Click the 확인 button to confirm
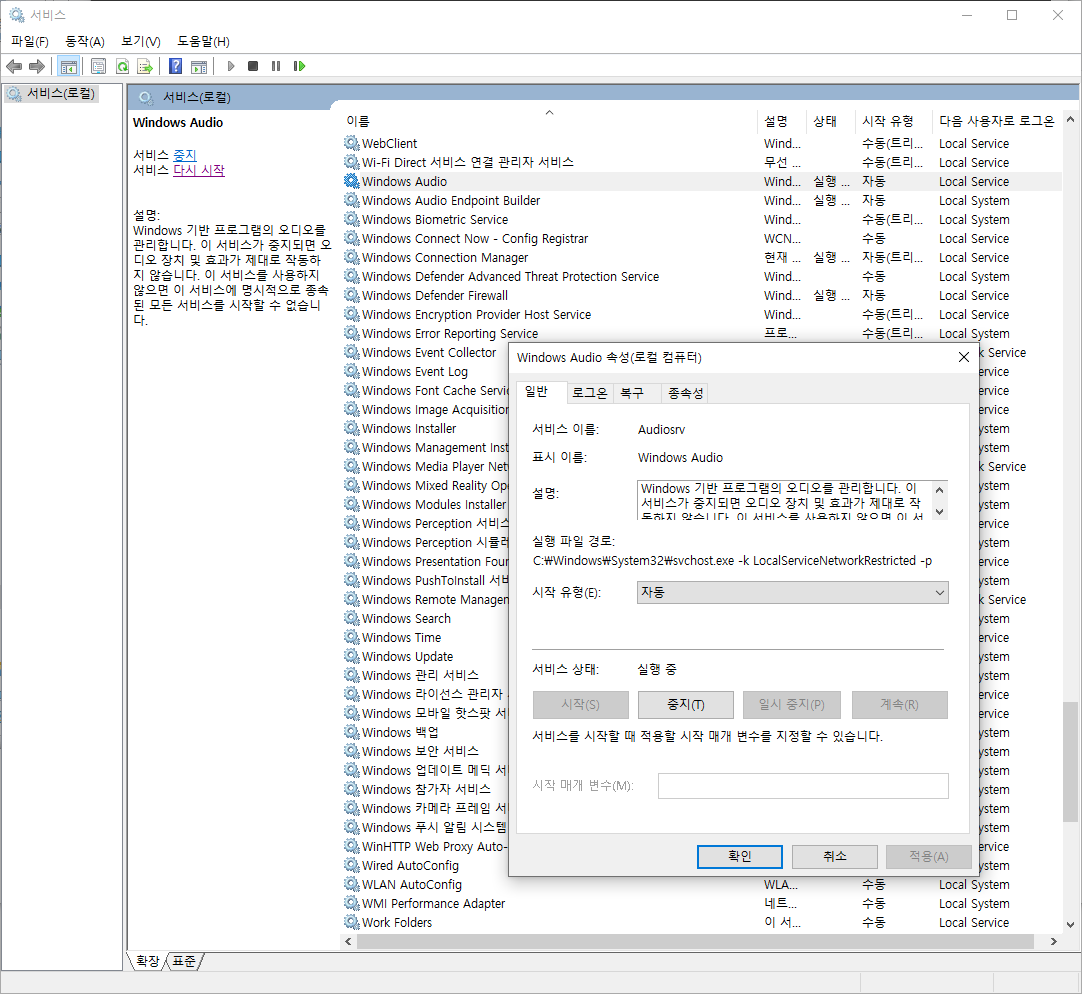Screen dimensions: 1082x994 click(x=740, y=857)
